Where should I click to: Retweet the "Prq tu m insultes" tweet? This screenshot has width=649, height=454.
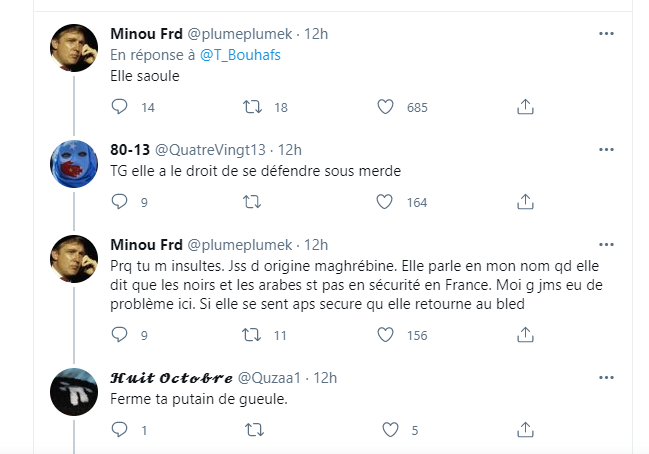tap(253, 335)
